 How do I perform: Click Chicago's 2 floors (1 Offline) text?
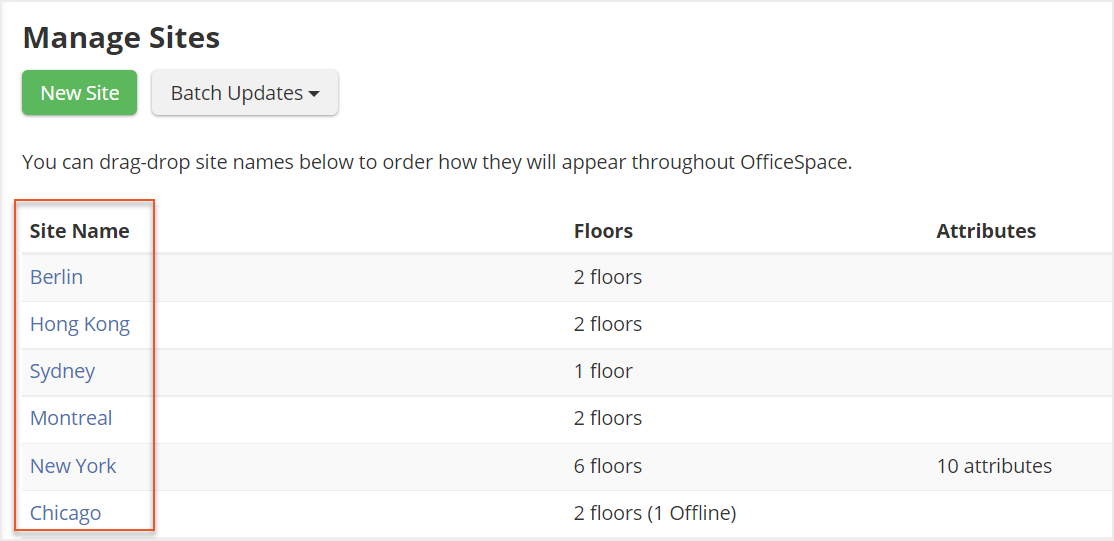point(655,513)
